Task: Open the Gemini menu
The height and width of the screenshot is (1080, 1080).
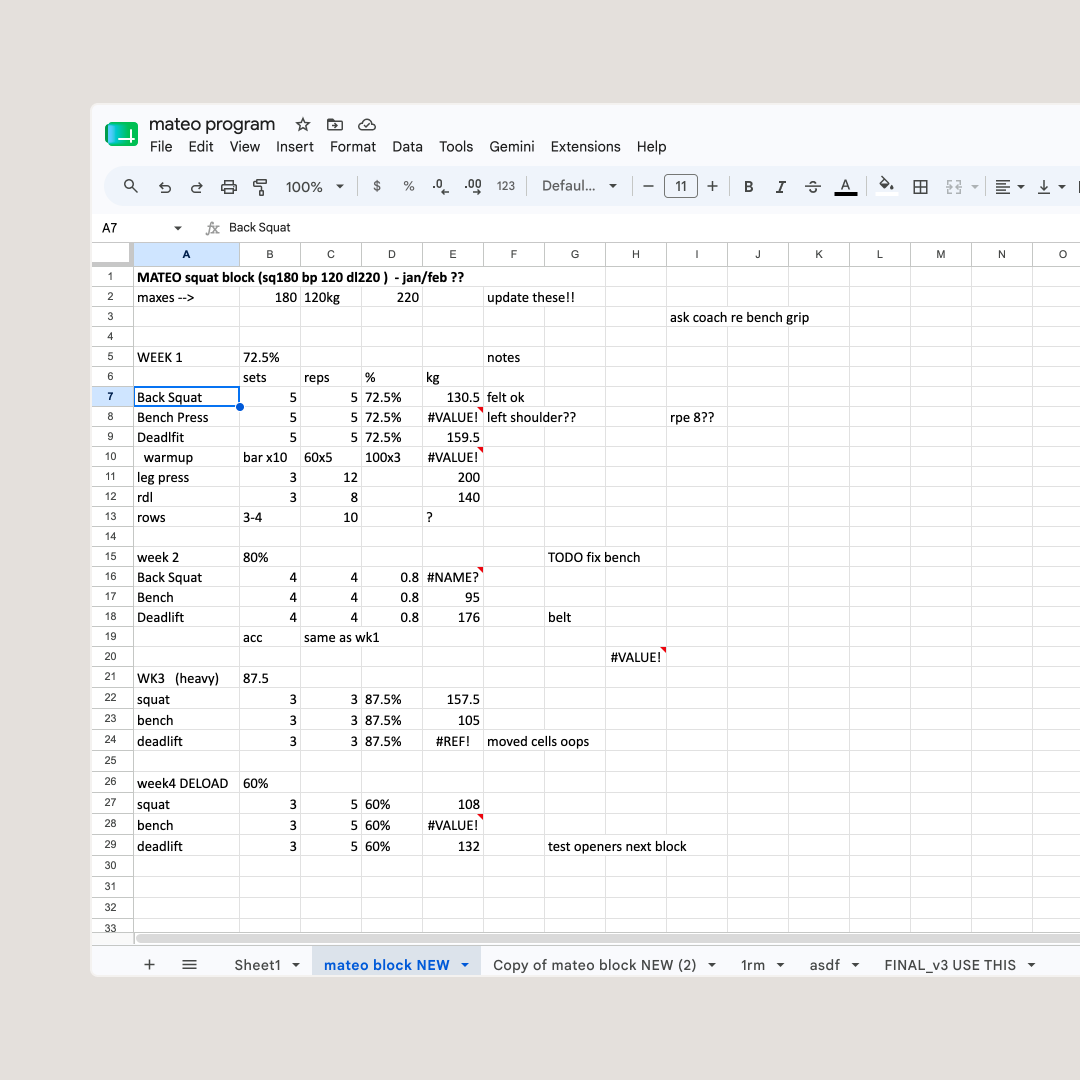Action: tap(512, 147)
